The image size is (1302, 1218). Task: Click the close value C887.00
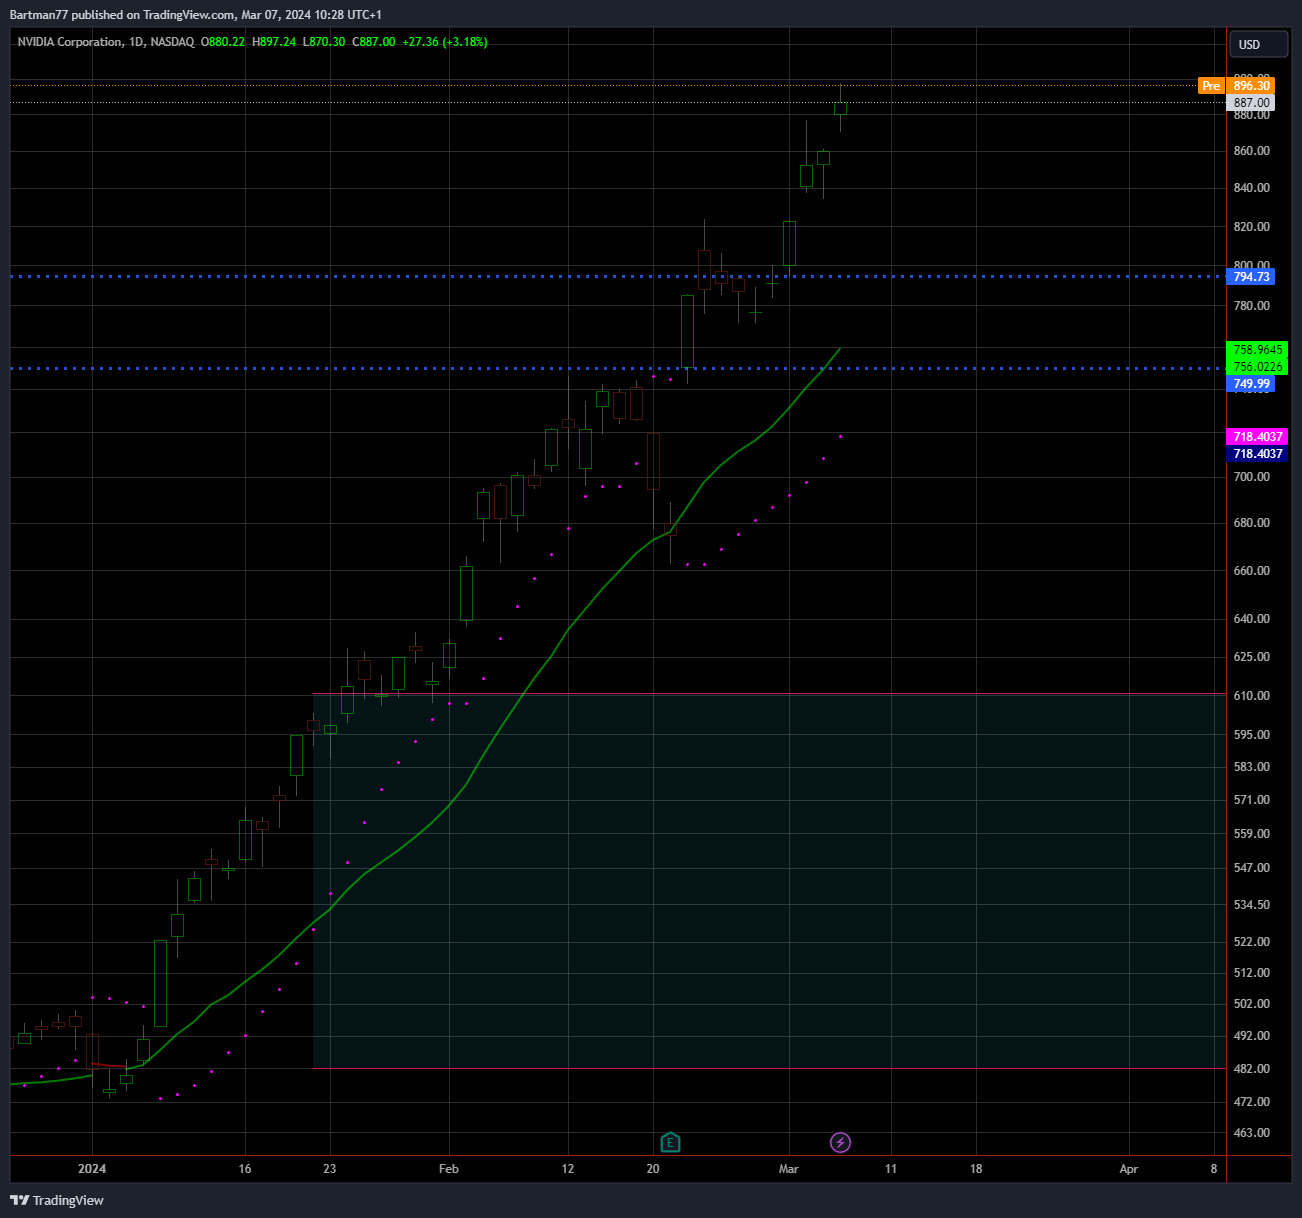[374, 42]
